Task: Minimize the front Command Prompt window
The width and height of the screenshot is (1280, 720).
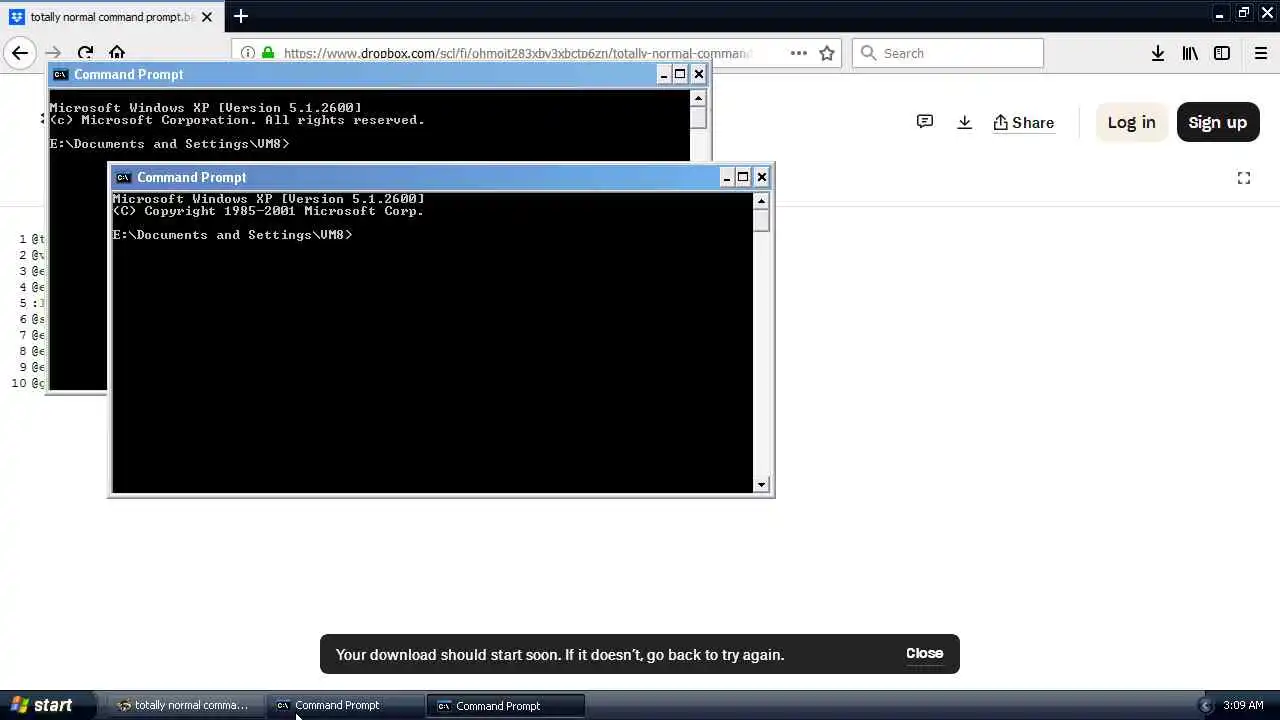Action: click(726, 177)
